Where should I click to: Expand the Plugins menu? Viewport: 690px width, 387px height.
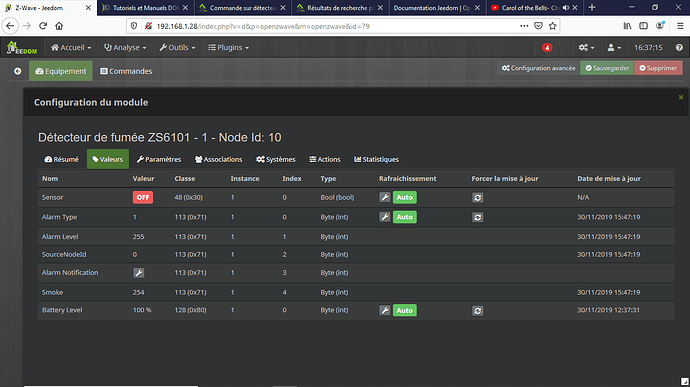pyautogui.click(x=228, y=48)
